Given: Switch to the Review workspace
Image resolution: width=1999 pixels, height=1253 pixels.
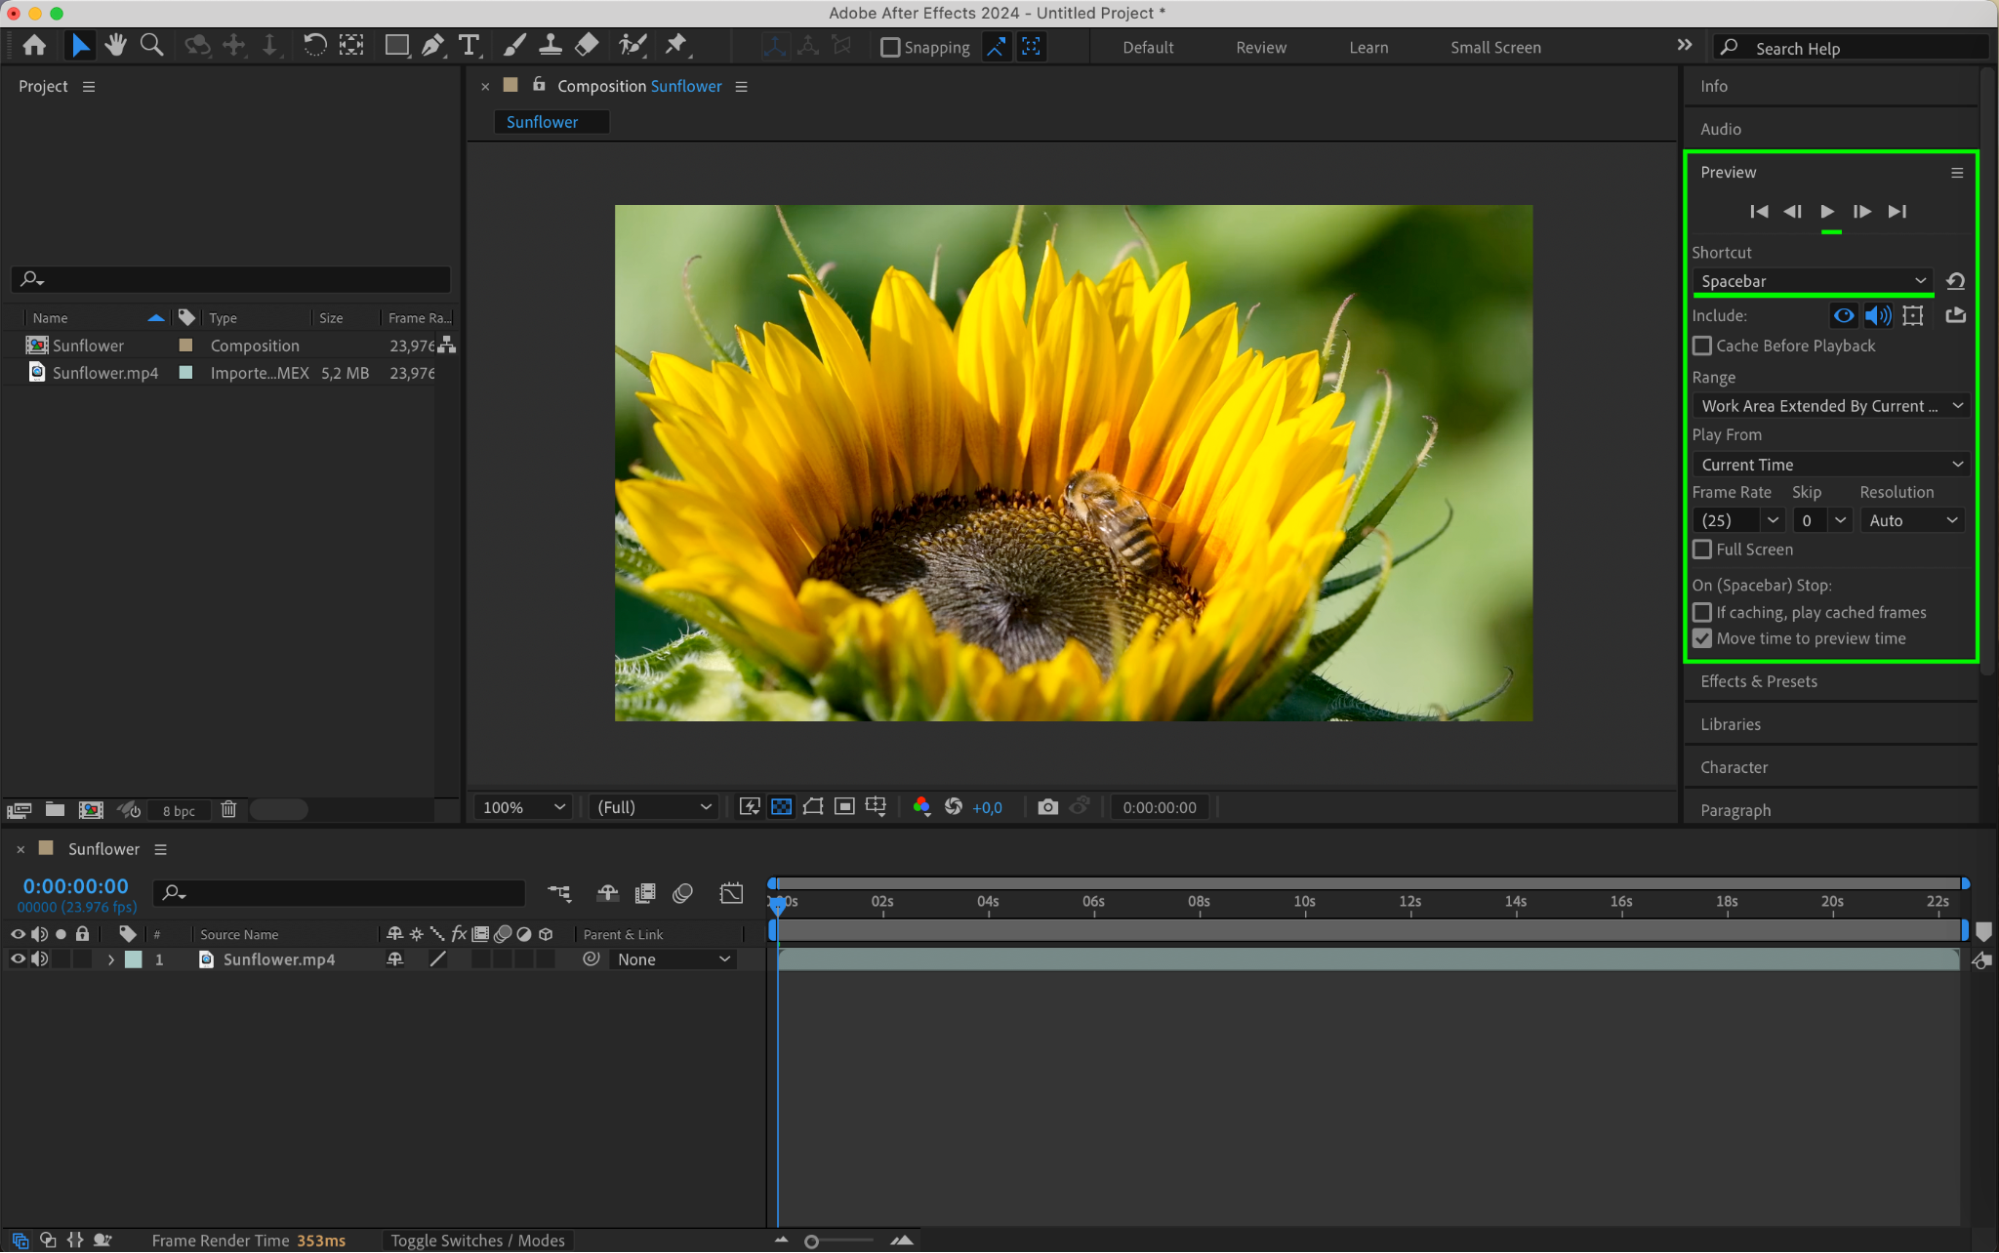Looking at the screenshot, I should pyautogui.click(x=1260, y=47).
